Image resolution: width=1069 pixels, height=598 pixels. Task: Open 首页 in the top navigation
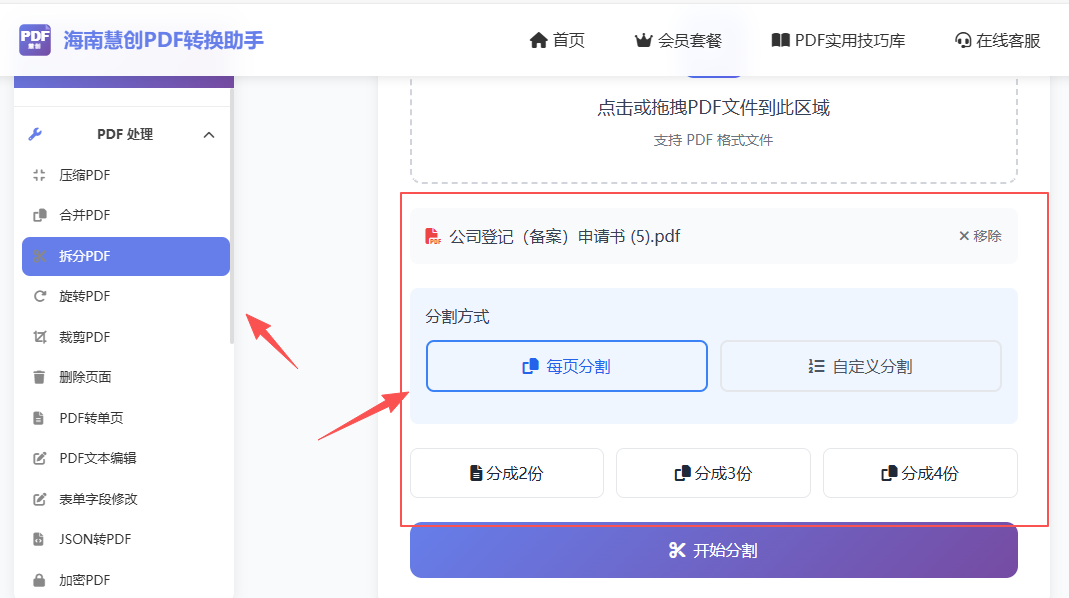pyautogui.click(x=557, y=40)
